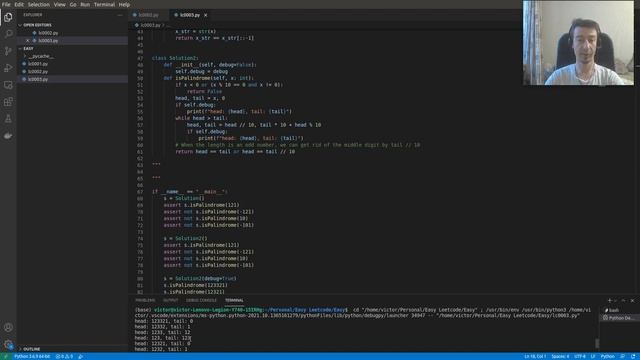The height and width of the screenshot is (360, 640).
Task: Click the Python language mode indicator
Action: [x=607, y=356]
